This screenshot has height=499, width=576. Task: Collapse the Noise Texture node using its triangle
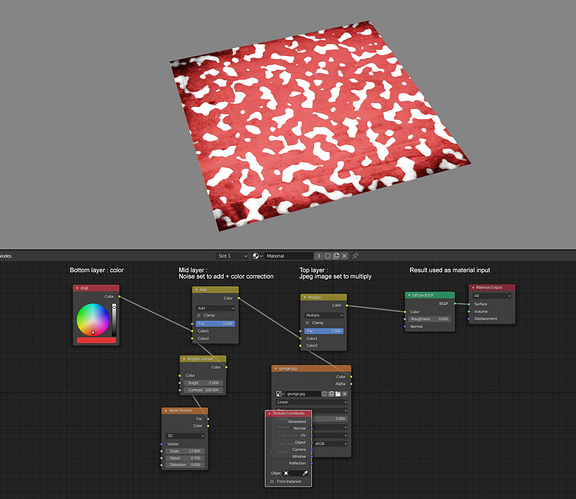pos(166,410)
